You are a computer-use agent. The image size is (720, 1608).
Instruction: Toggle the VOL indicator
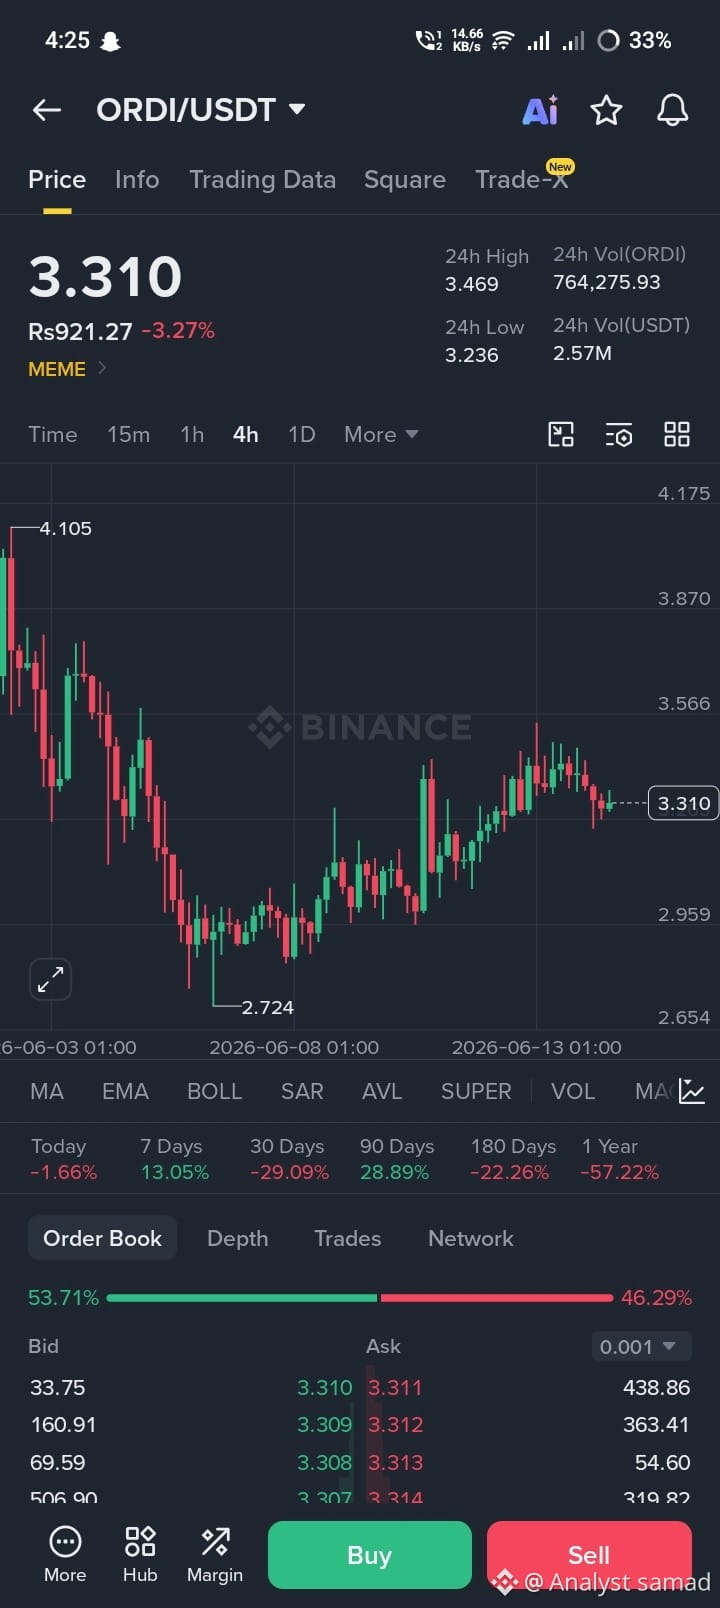click(573, 1091)
